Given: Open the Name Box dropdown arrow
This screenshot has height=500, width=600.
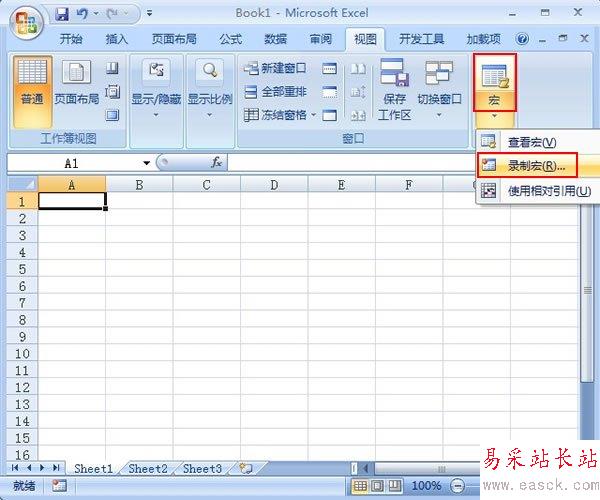Looking at the screenshot, I should pos(146,163).
